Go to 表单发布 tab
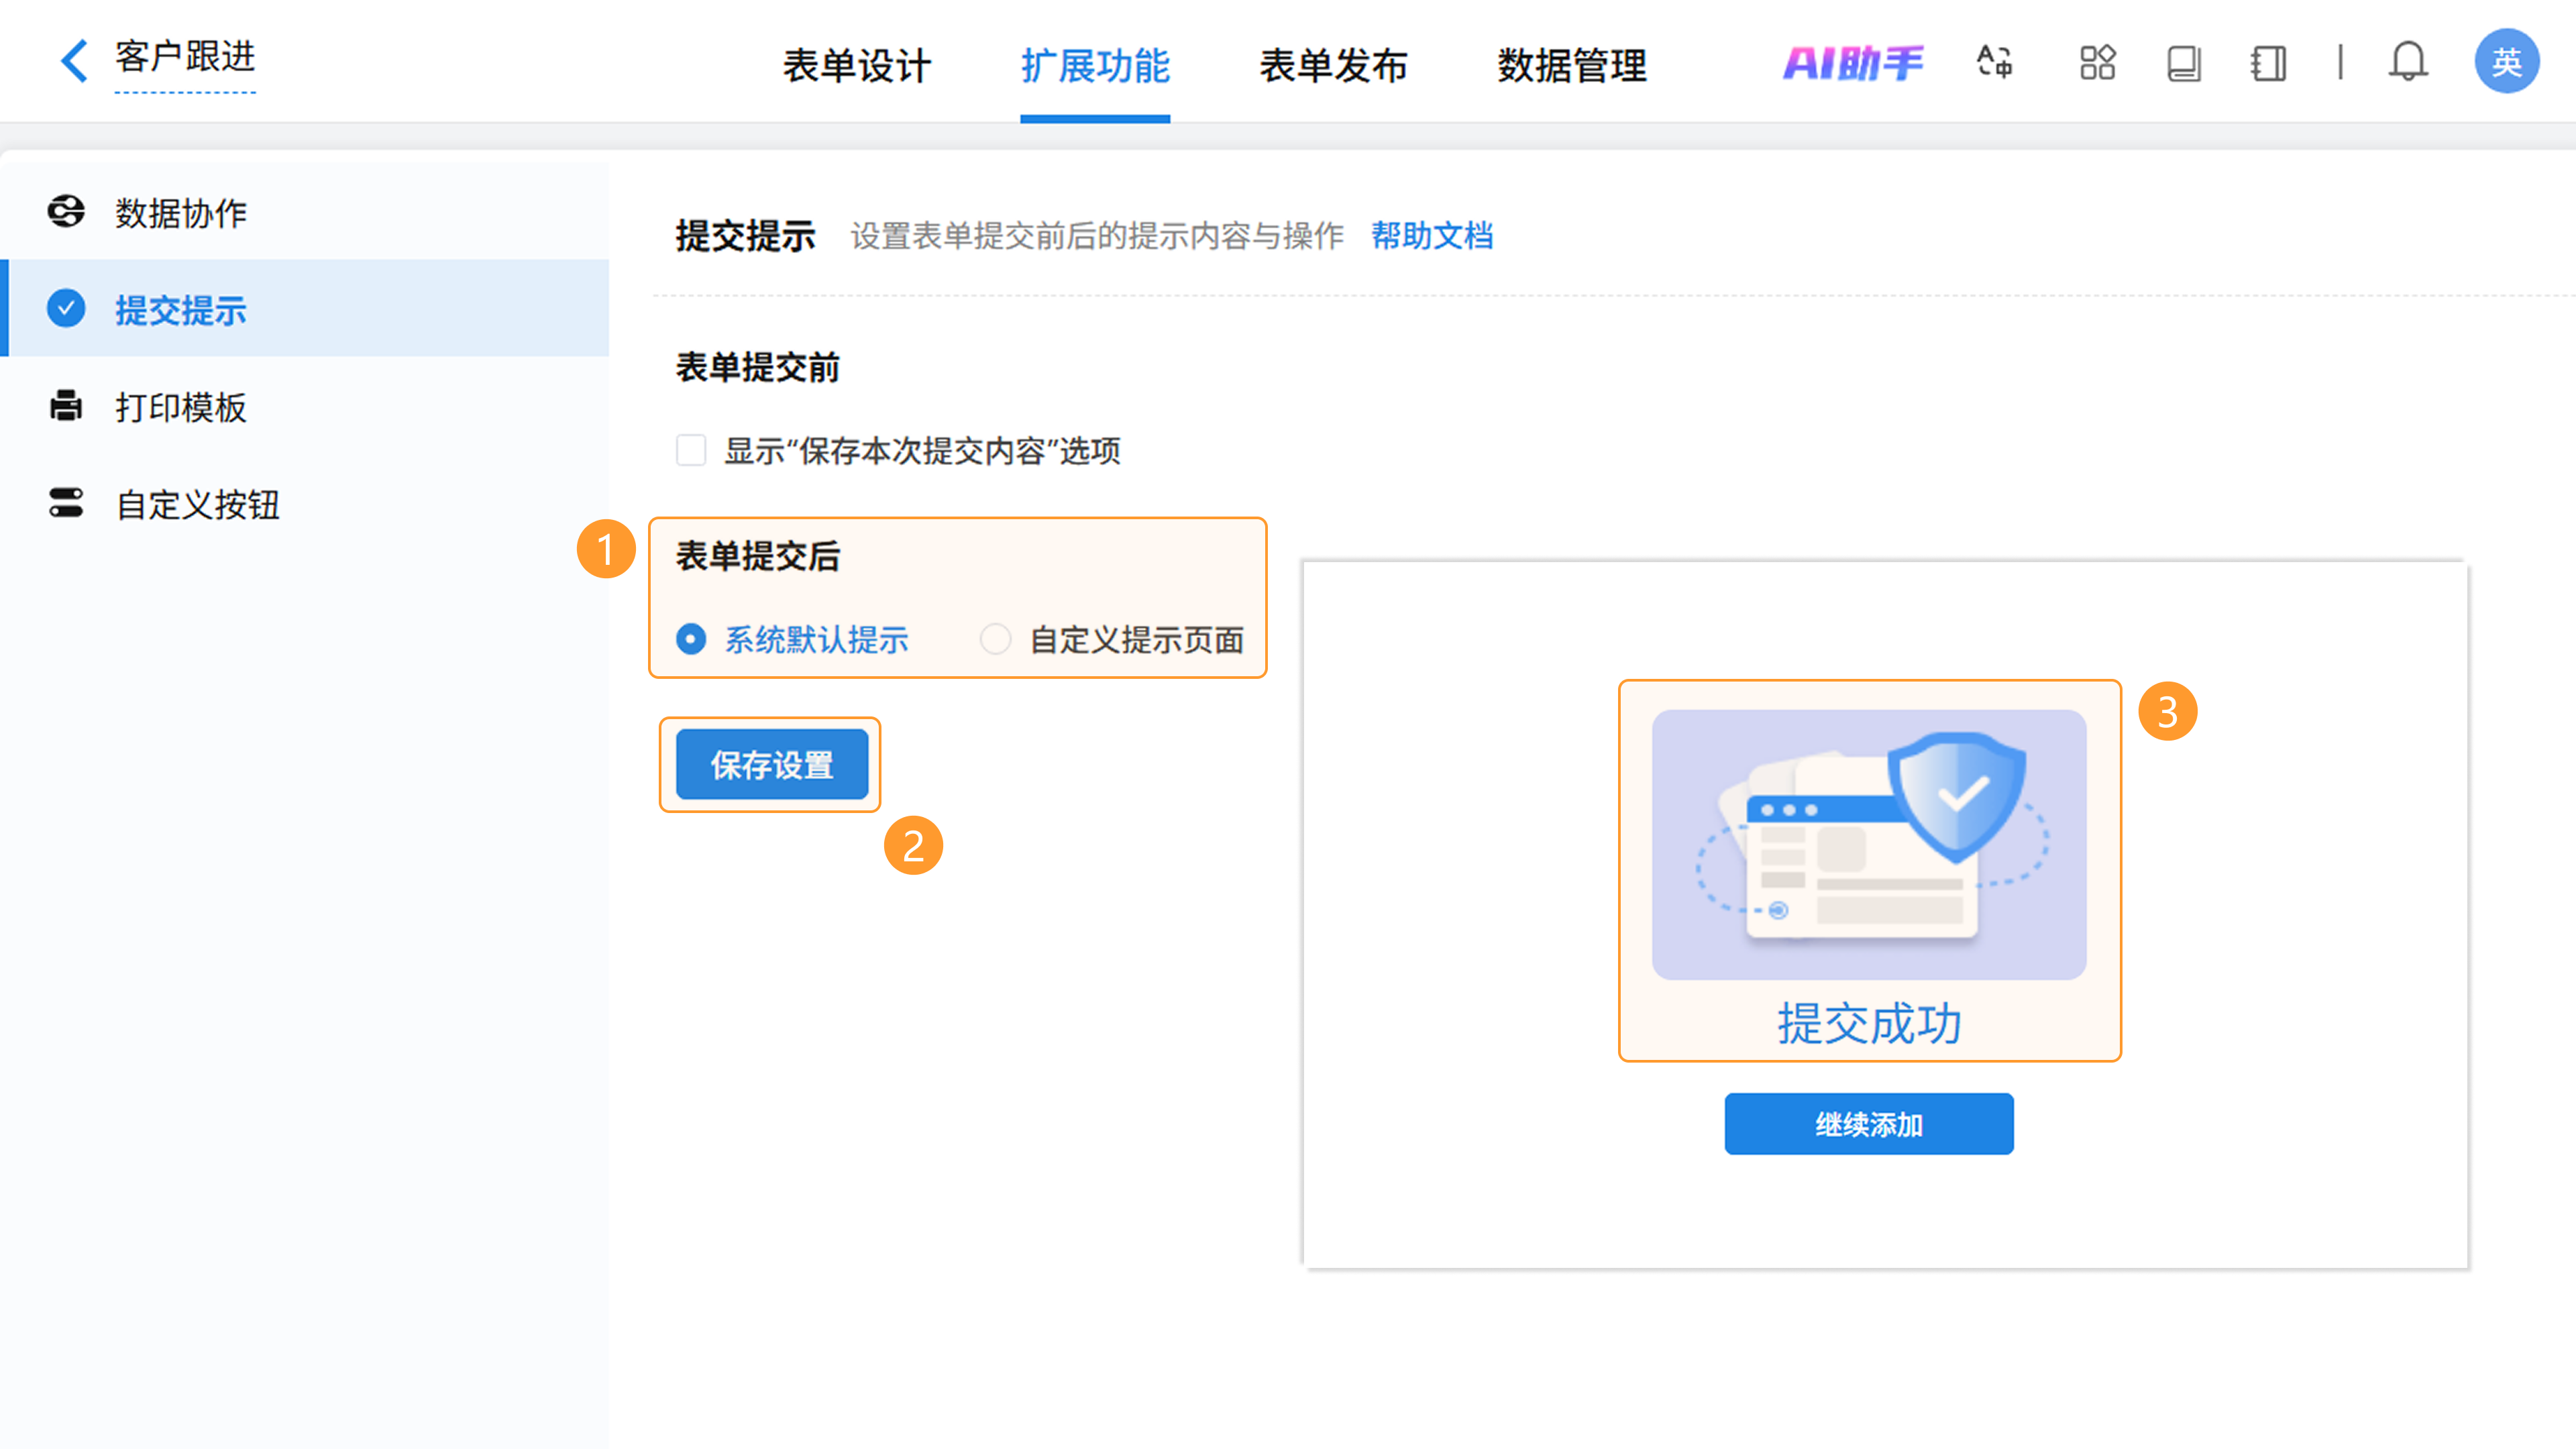The height and width of the screenshot is (1449, 2576). pos(1333,66)
